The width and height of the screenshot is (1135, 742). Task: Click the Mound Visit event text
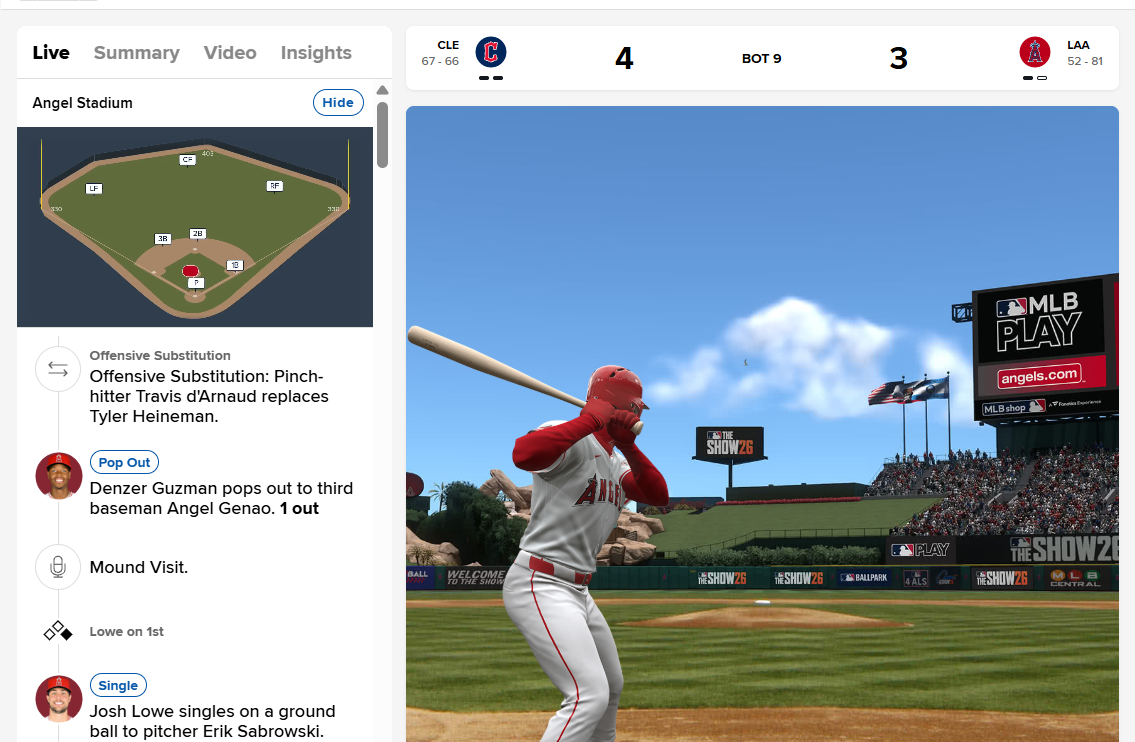tap(139, 567)
